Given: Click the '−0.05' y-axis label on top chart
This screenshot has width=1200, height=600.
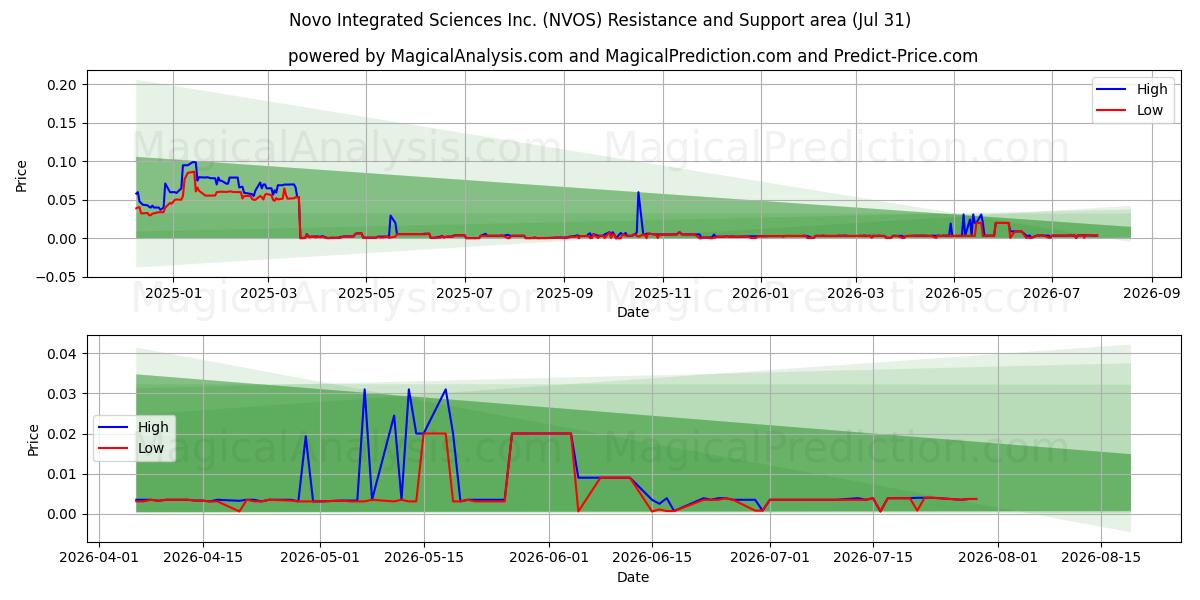Looking at the screenshot, I should click(57, 277).
